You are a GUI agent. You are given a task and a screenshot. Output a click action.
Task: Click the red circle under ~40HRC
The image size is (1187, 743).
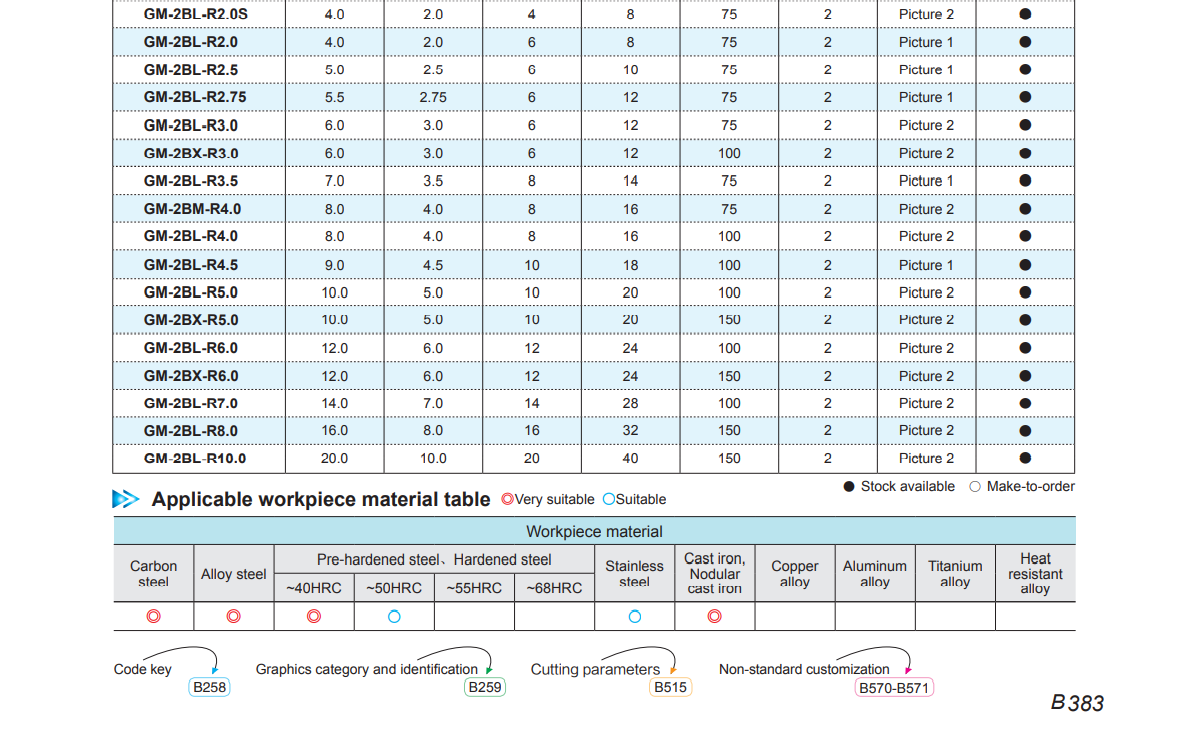(313, 616)
